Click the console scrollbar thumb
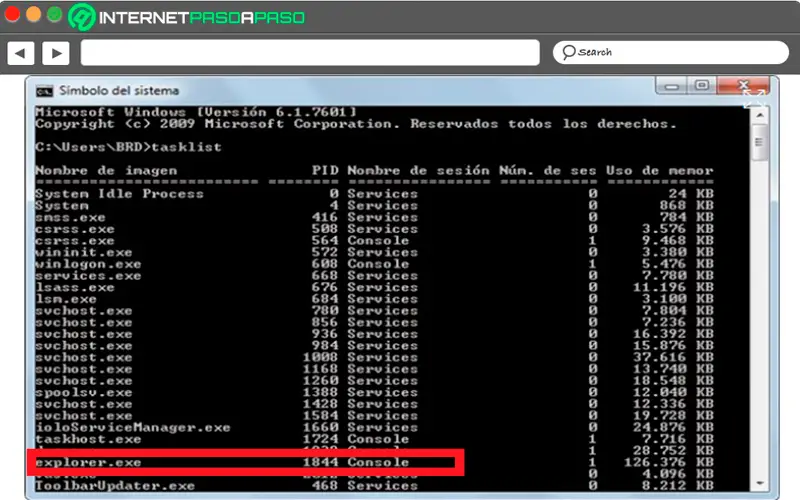The image size is (800, 500). click(x=760, y=142)
